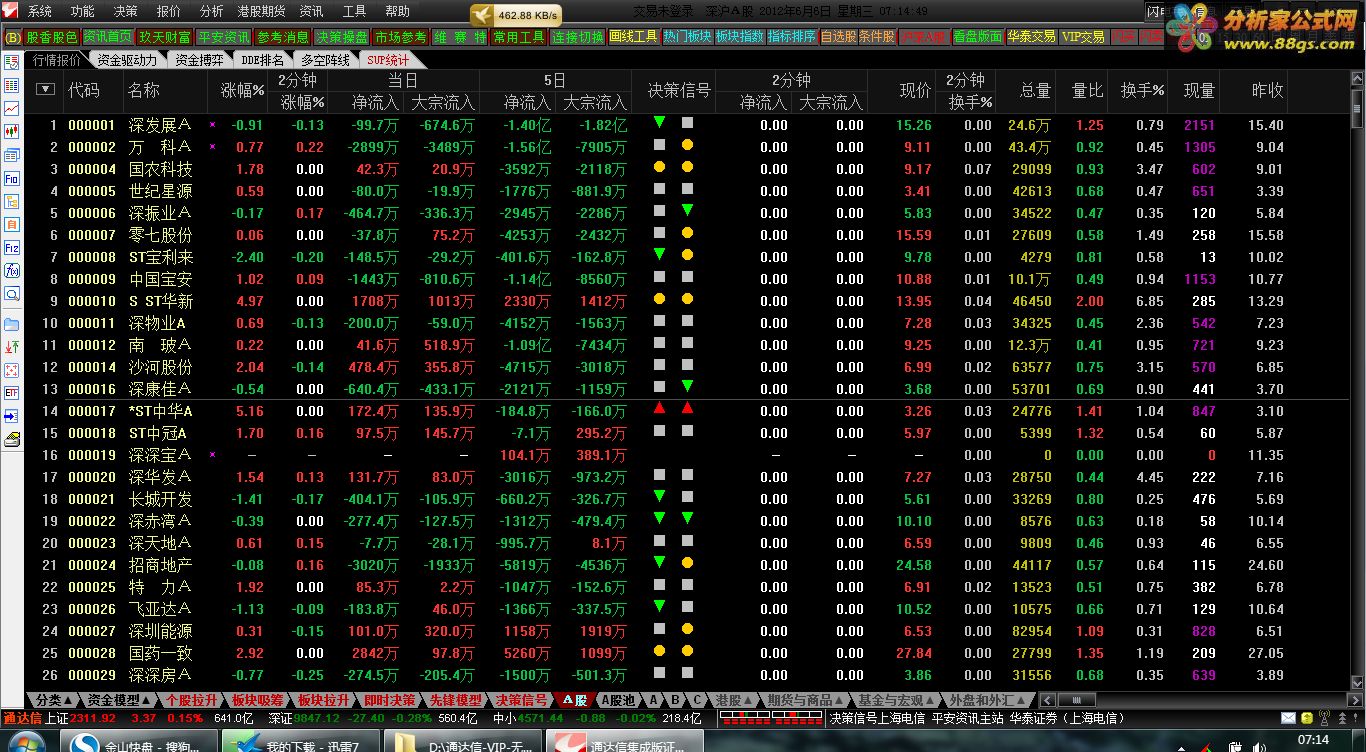Click the up-down arrows ranking sidebar icon
Viewport: 1366px width, 752px height.
[12, 347]
